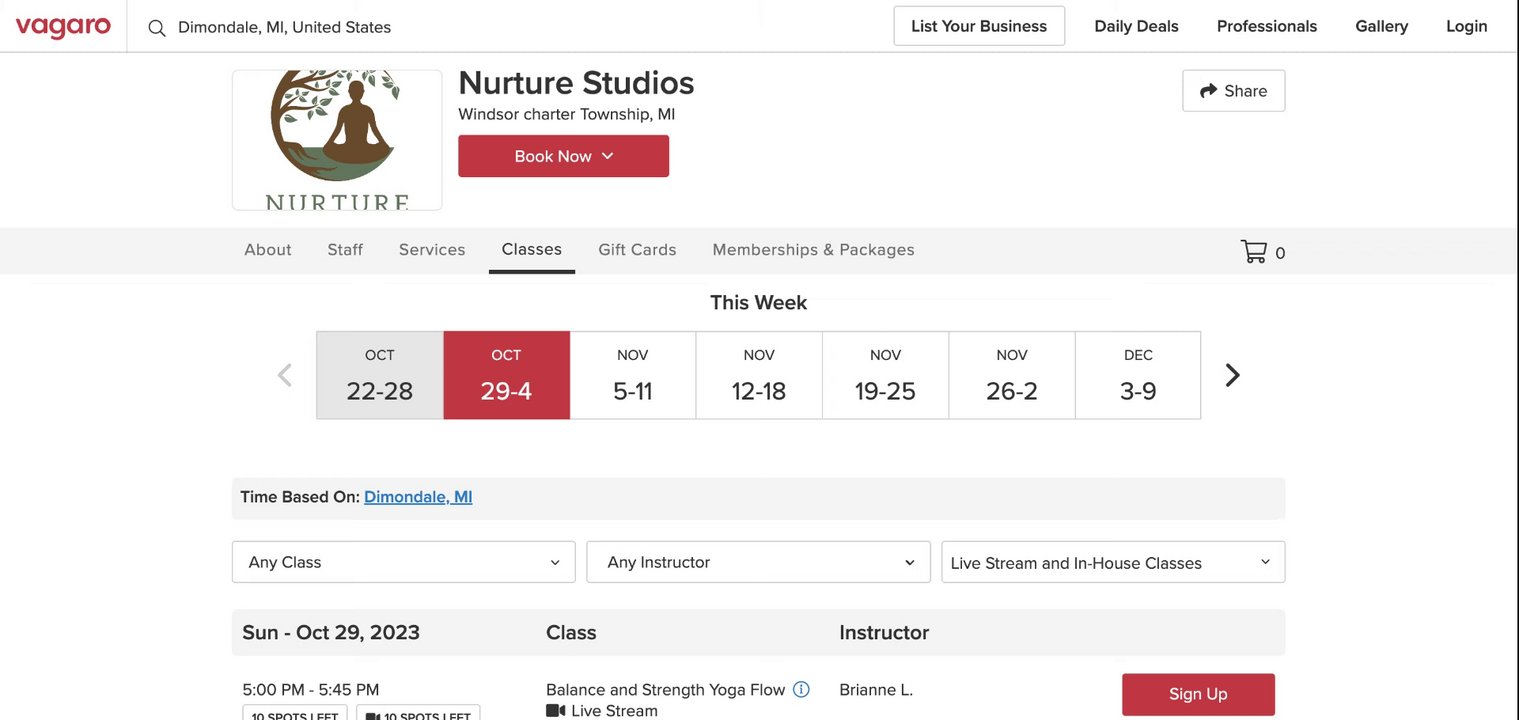Open the Memberships & Packages tab
Screen dimensions: 1519x720
click(813, 250)
